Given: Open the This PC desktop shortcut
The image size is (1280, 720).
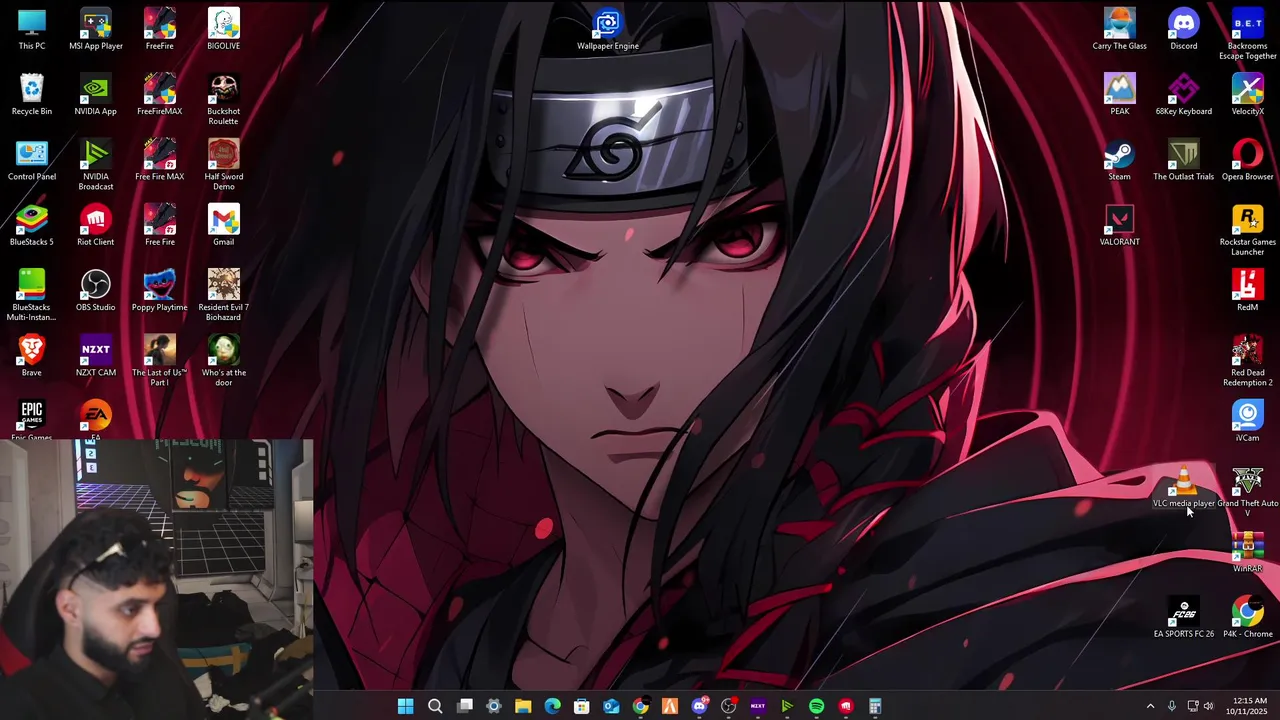Looking at the screenshot, I should pyautogui.click(x=32, y=29).
